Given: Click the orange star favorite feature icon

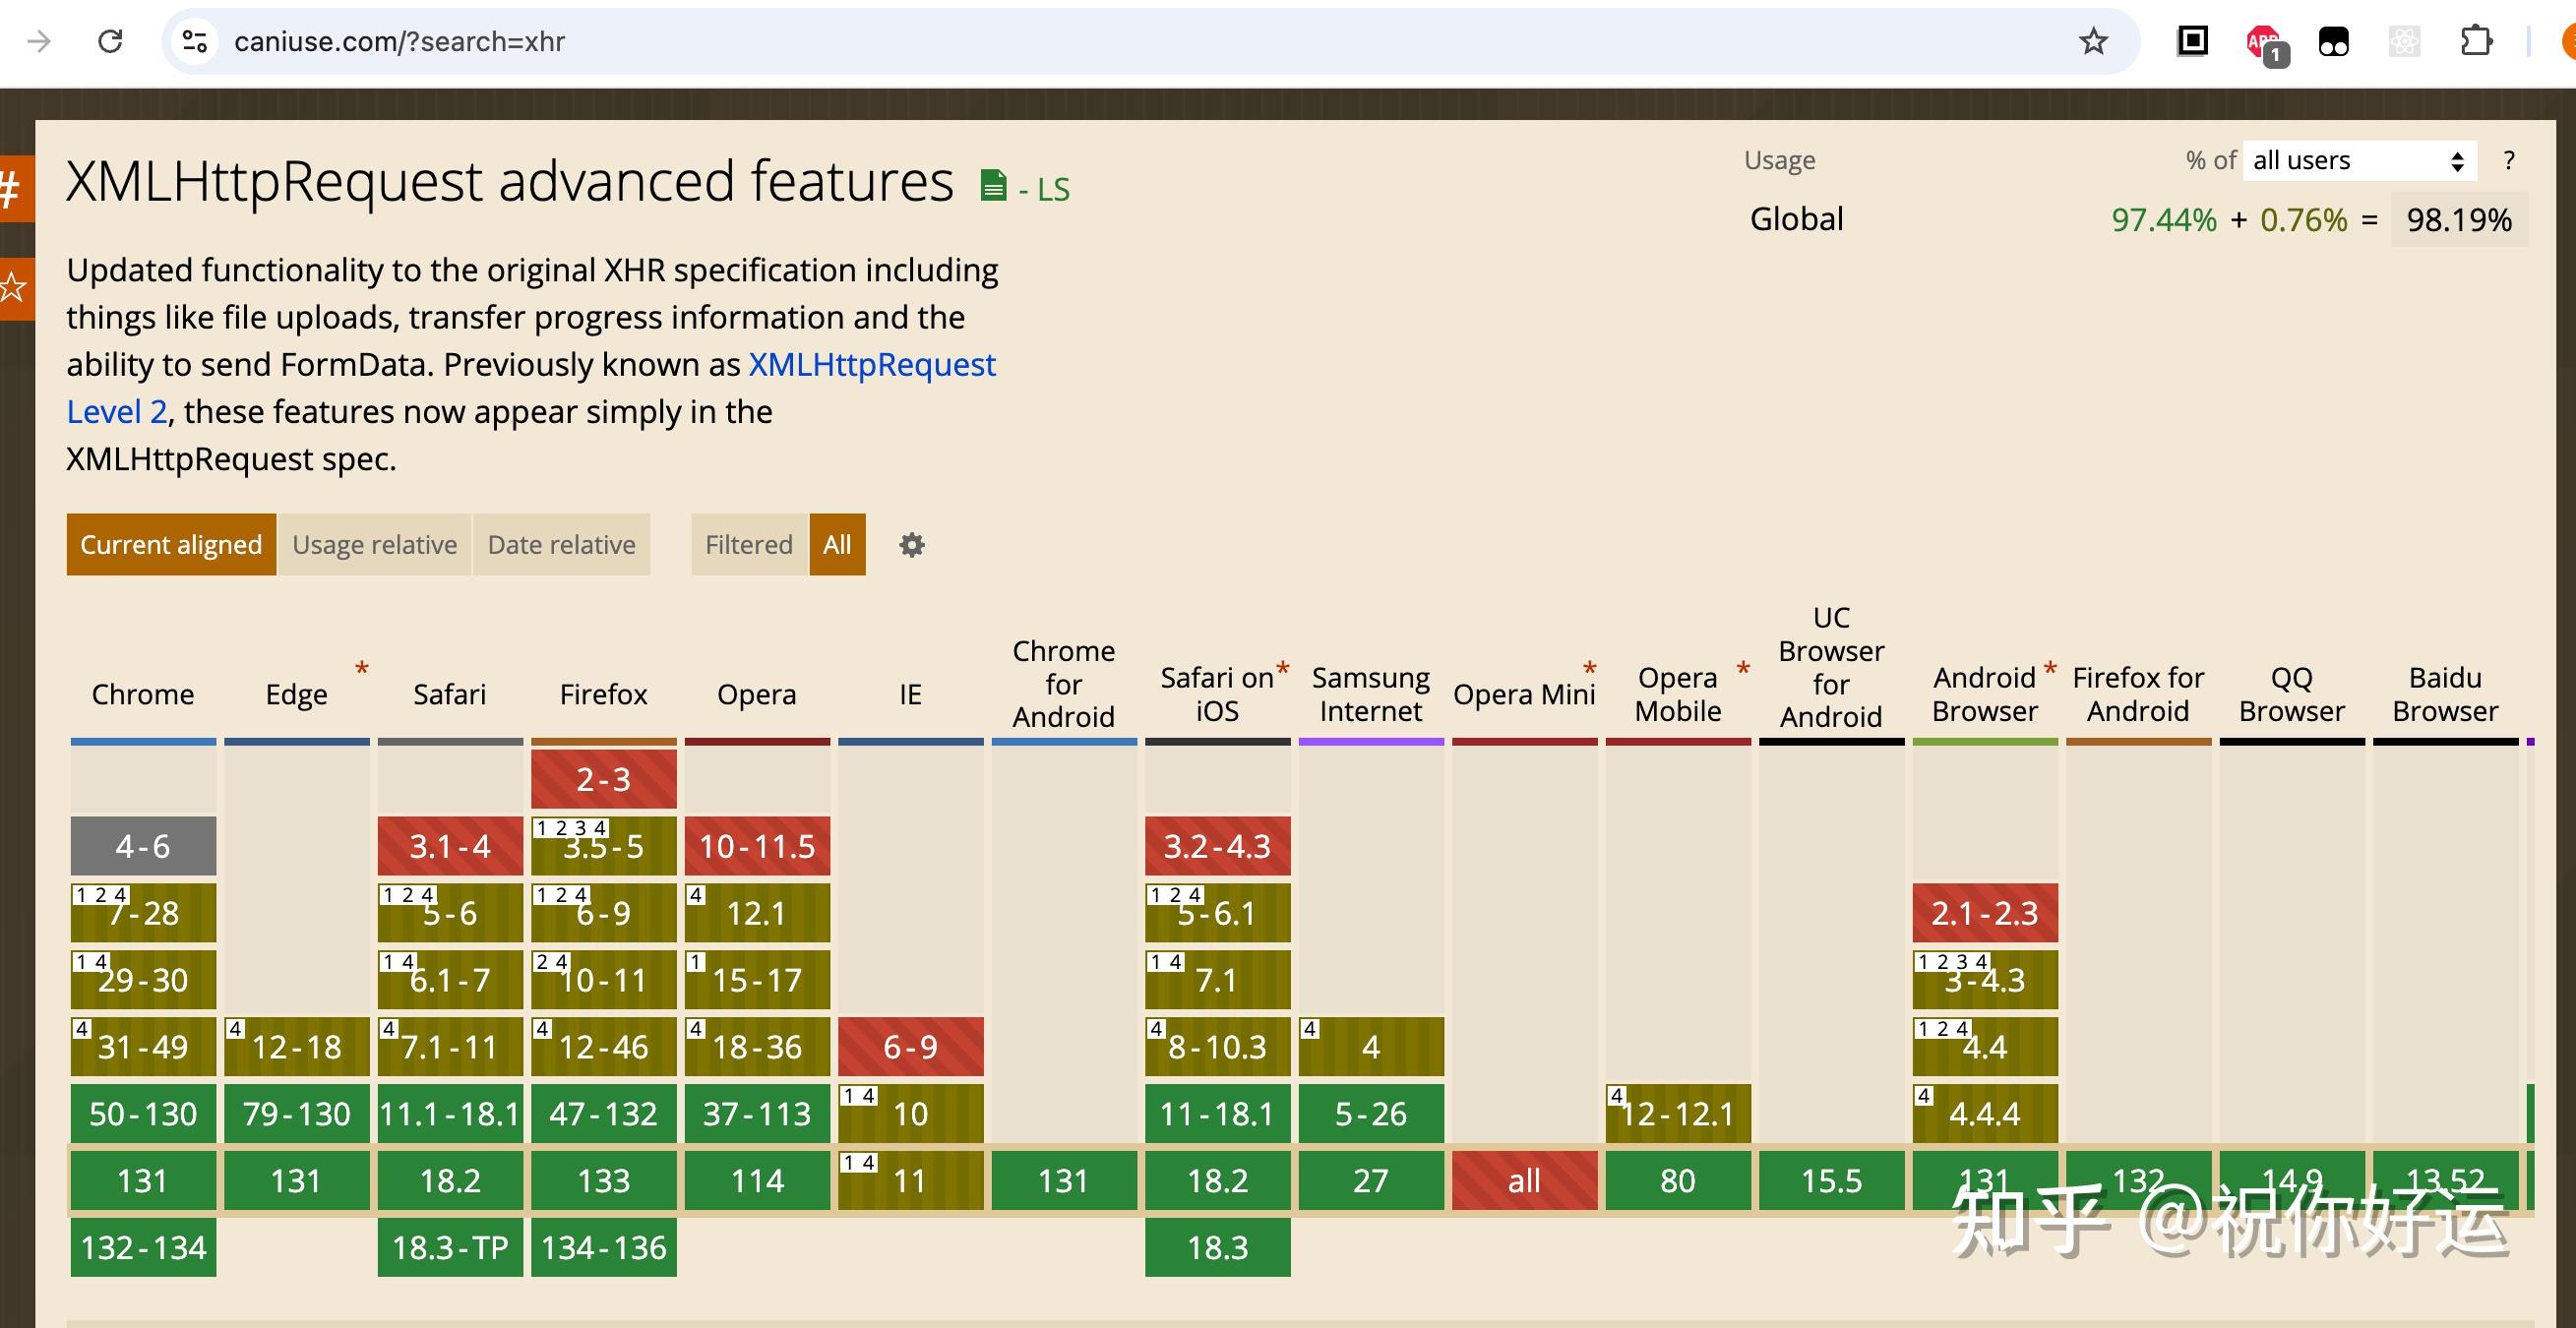Looking at the screenshot, I should 12,288.
